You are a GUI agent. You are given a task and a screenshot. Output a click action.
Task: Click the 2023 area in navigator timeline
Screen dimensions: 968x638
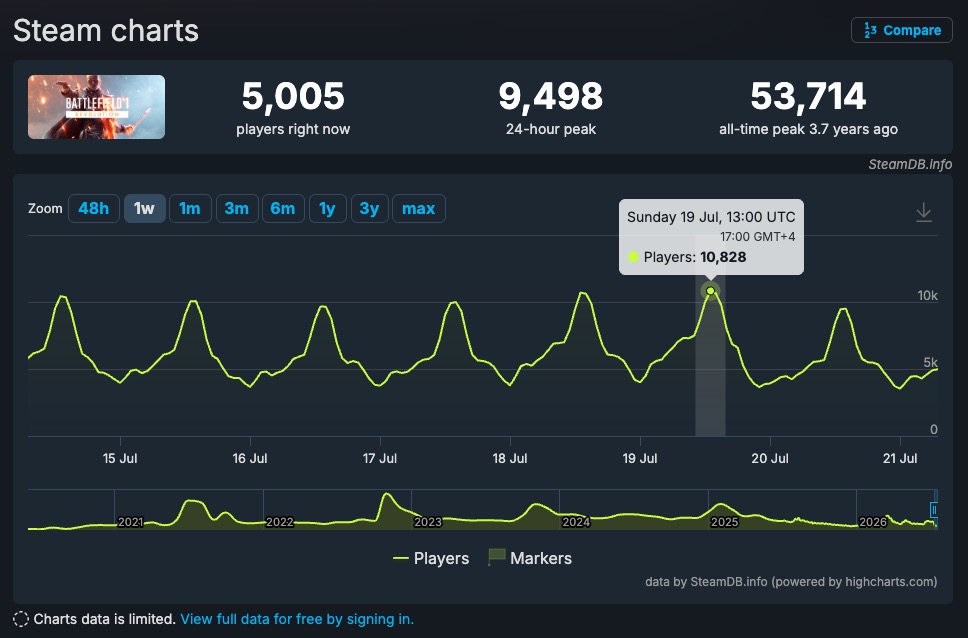coord(427,522)
